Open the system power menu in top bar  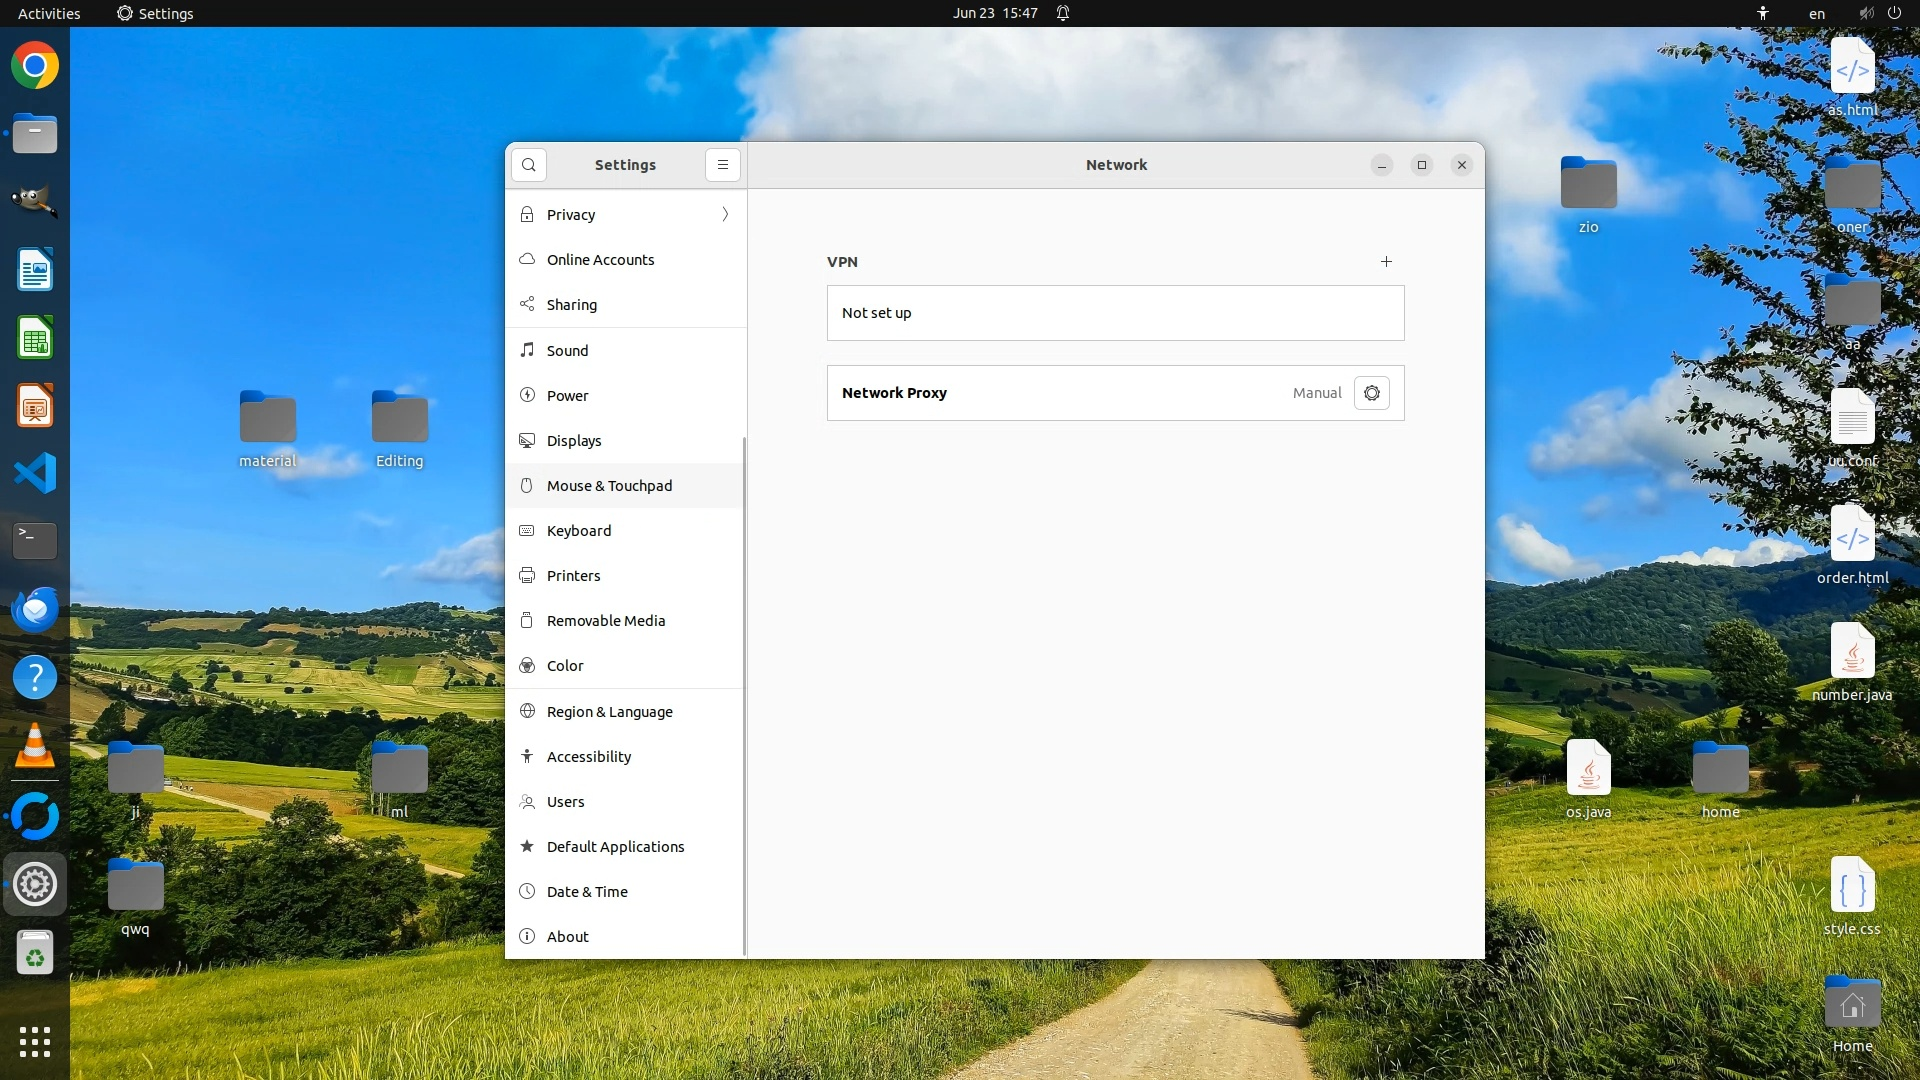tap(1894, 13)
